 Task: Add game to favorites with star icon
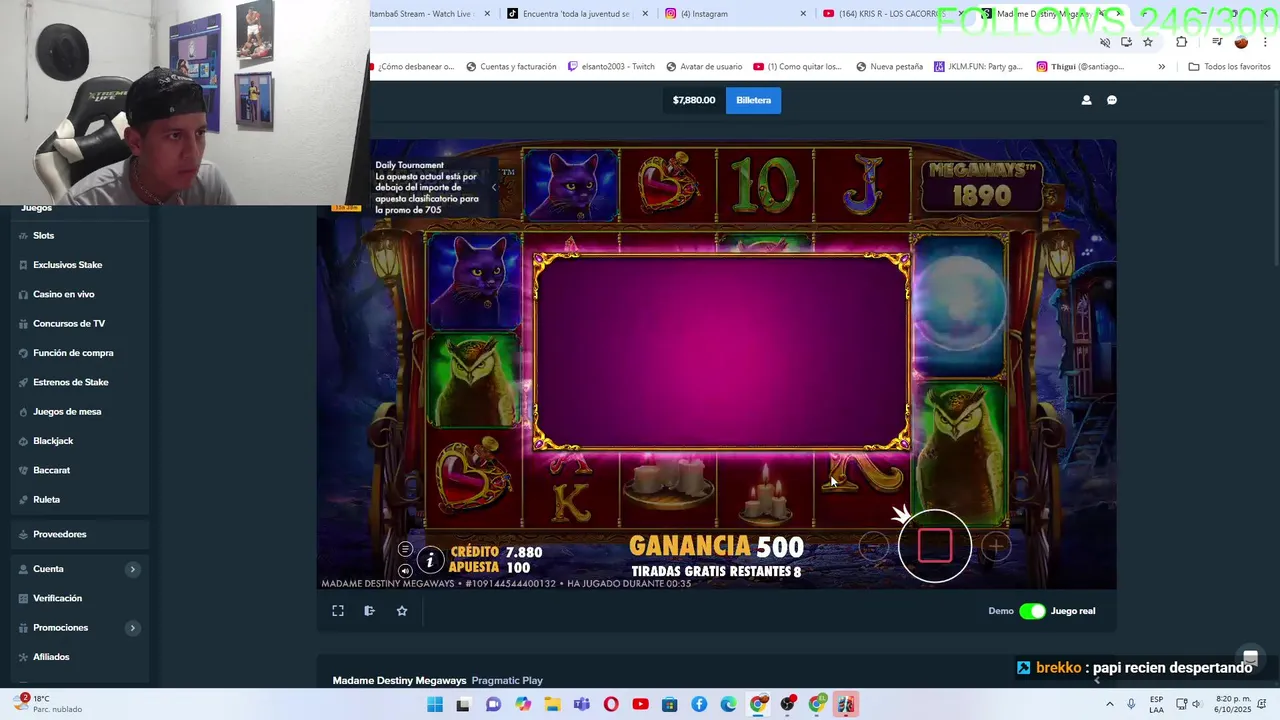pyautogui.click(x=402, y=611)
